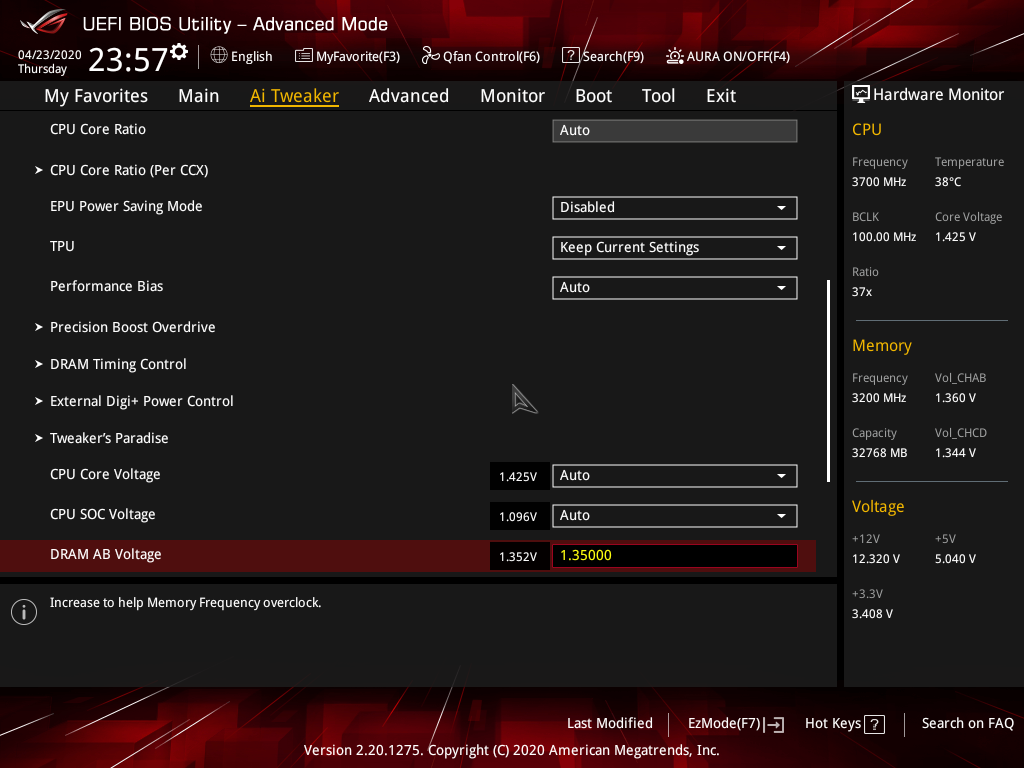
Task: Toggle AURA ON/OFF(F4)
Action: click(728, 56)
